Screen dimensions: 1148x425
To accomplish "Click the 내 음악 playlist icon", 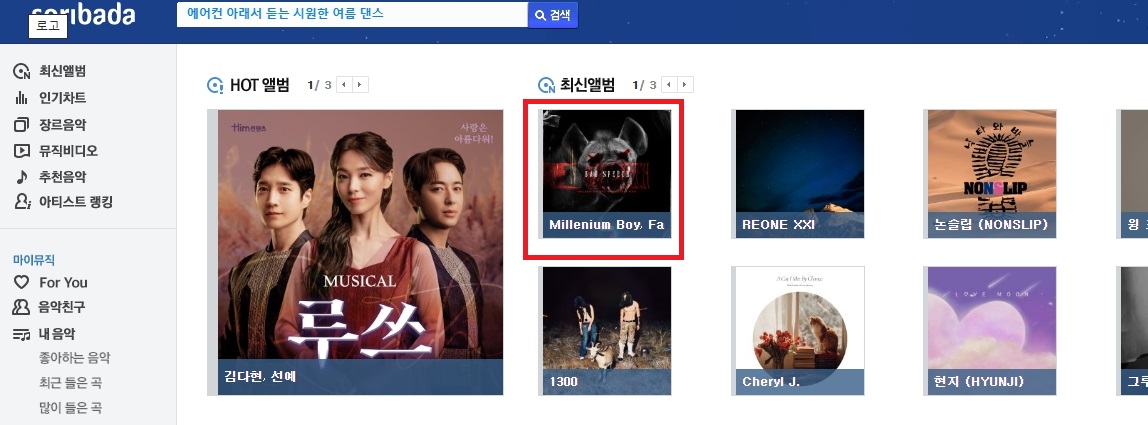I will (x=21, y=334).
